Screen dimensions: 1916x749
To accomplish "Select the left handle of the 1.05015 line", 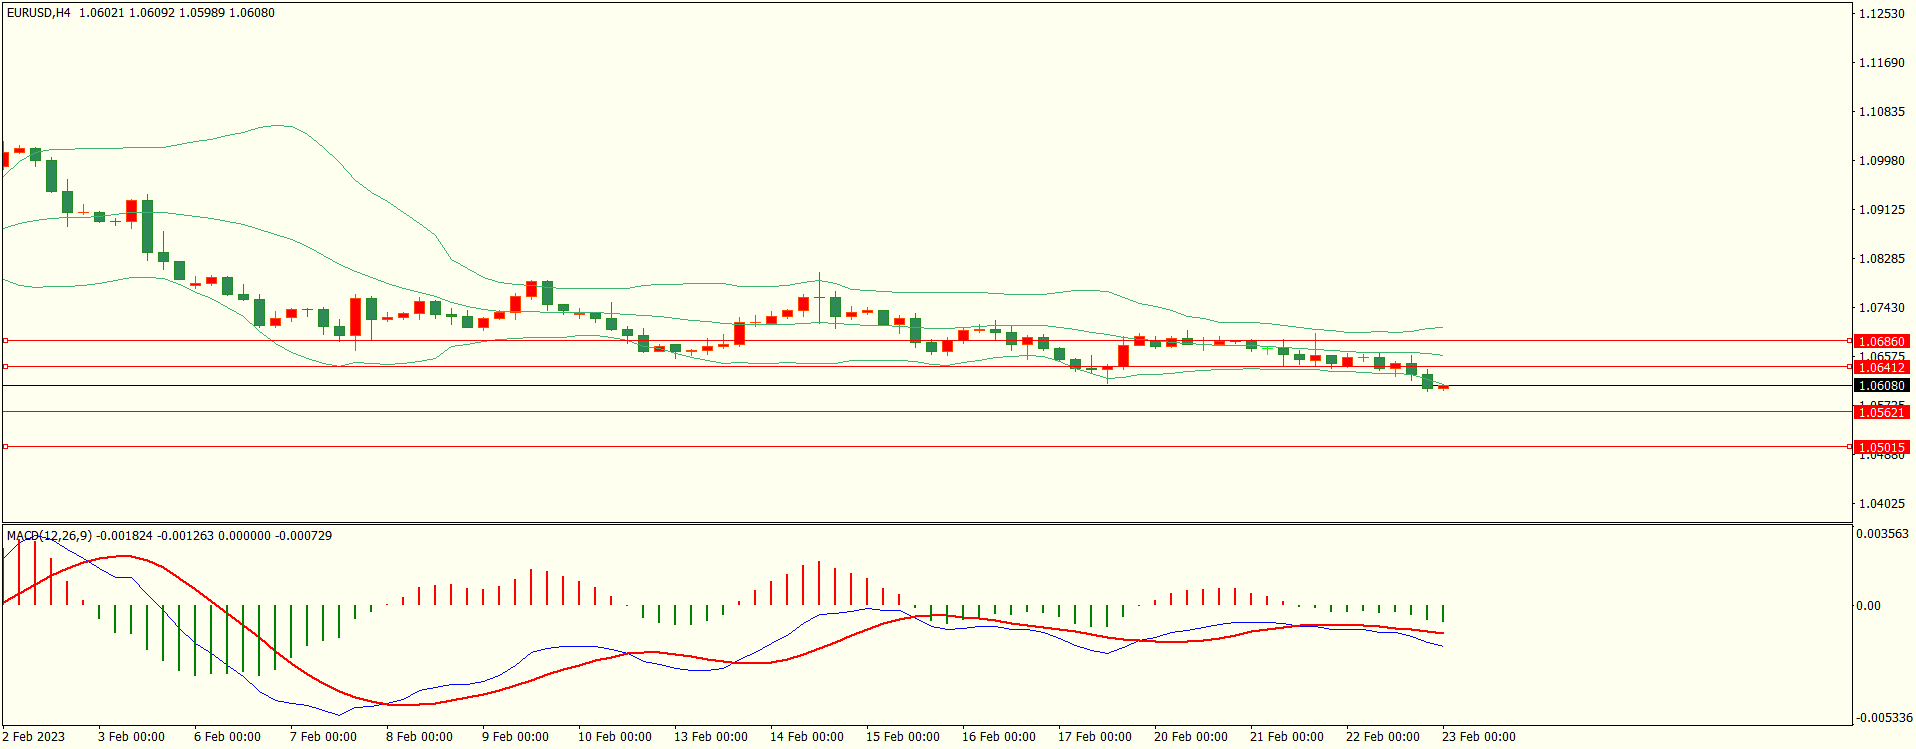I will point(5,447).
